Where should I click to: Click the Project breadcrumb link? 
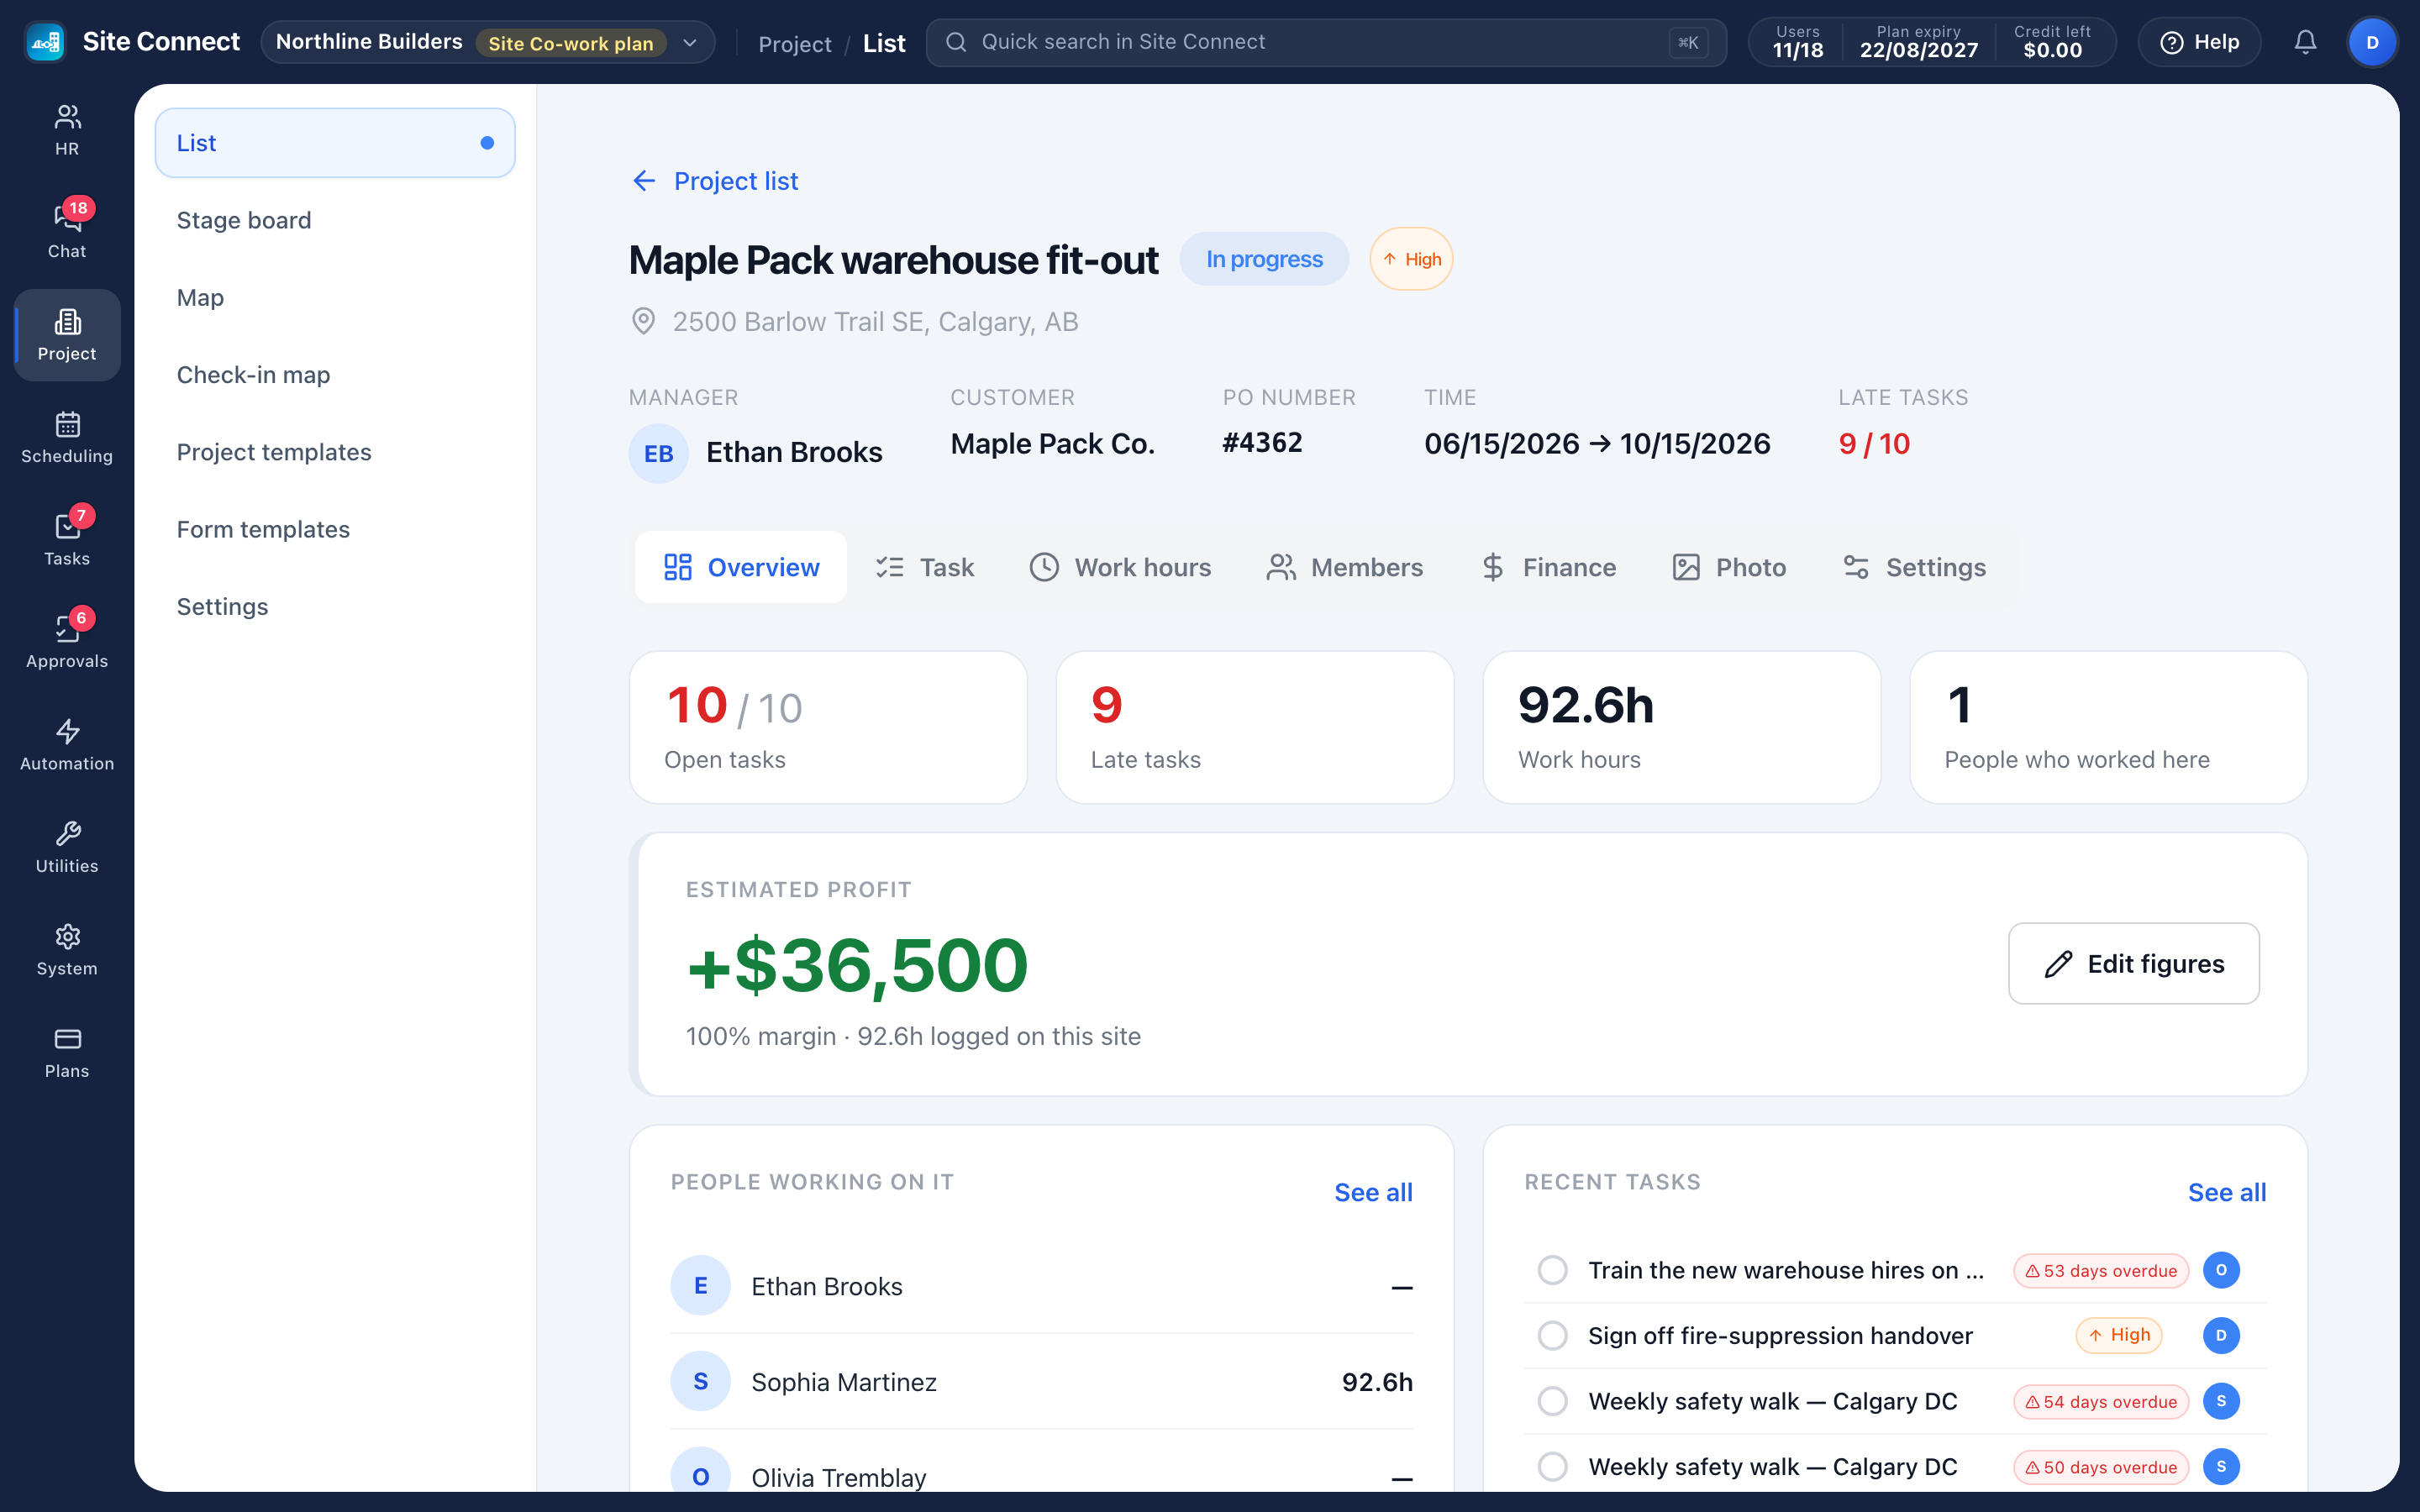(794, 43)
